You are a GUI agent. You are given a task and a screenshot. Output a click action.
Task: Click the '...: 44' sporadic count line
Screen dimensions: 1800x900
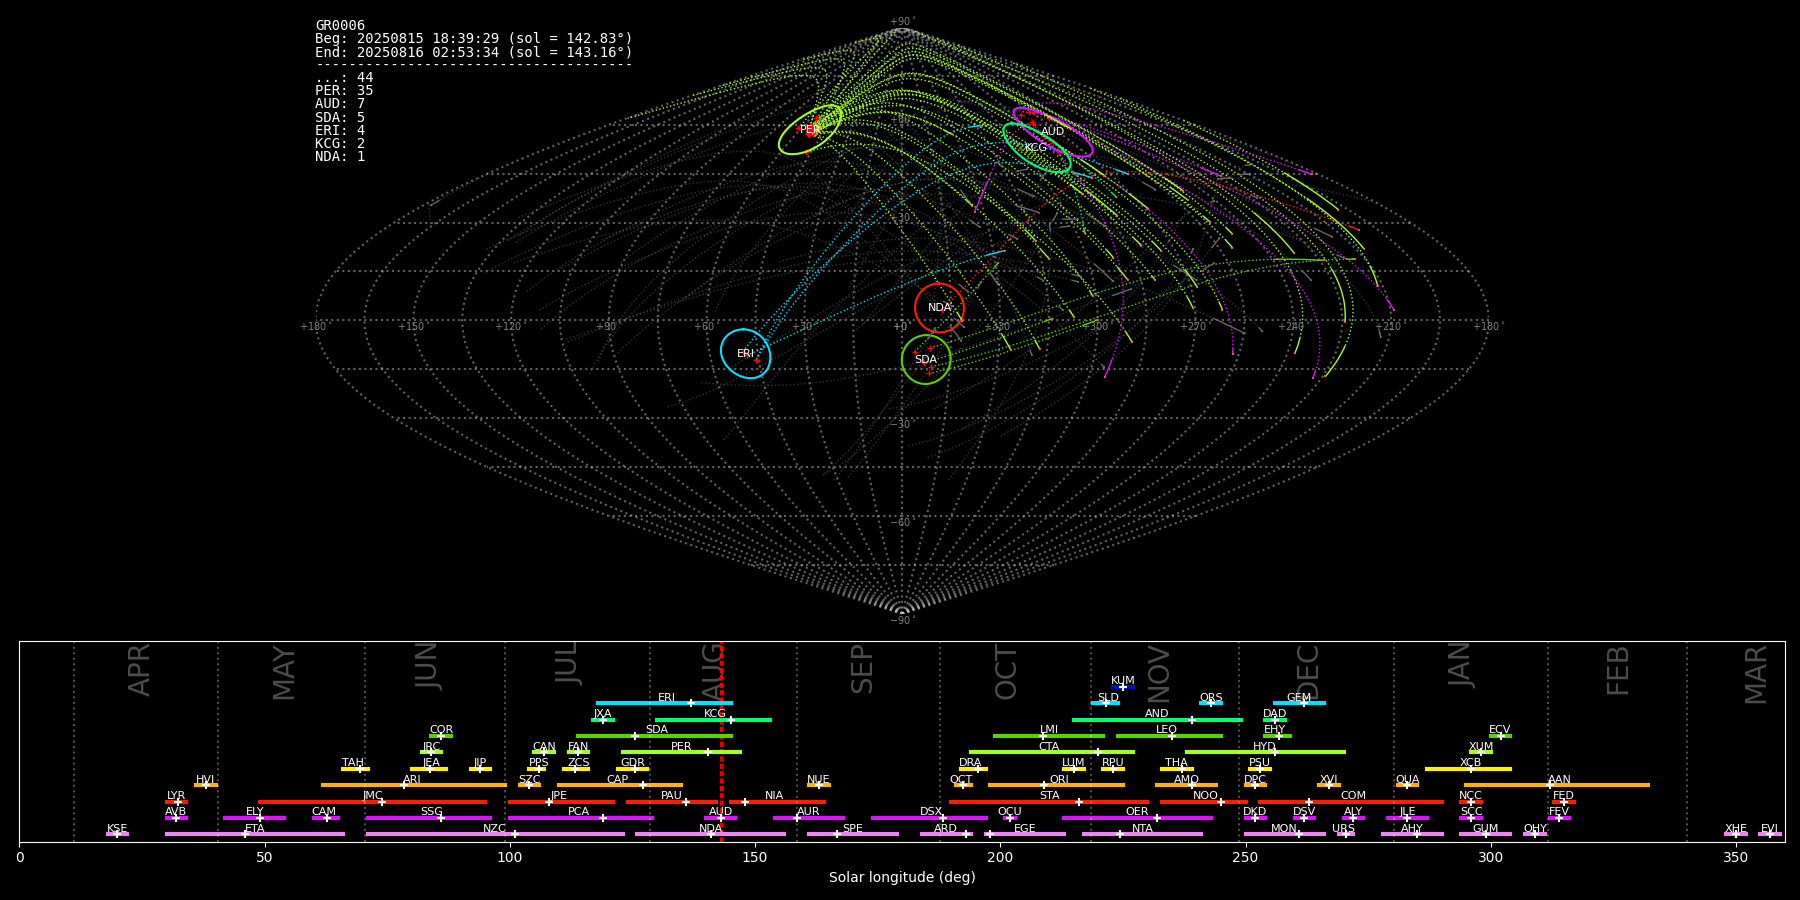(x=344, y=78)
